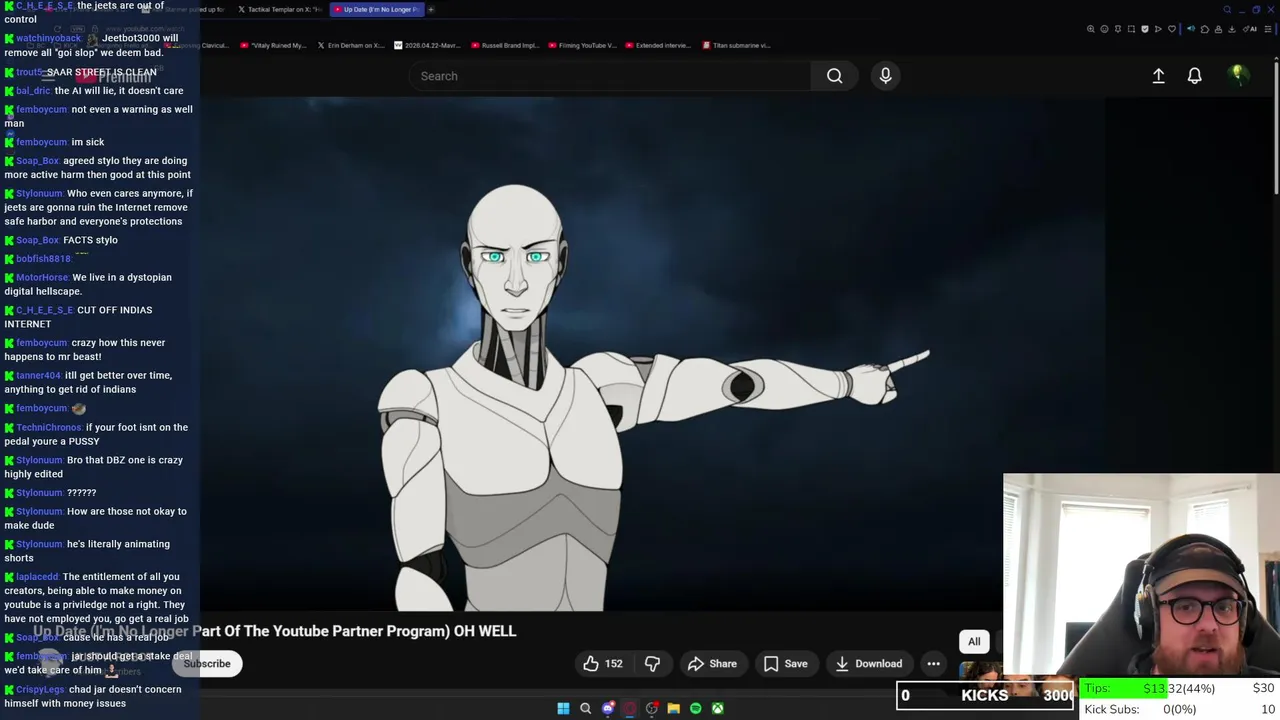The width and height of the screenshot is (1280, 720).
Task: Click the browser emoji face icon
Action: coord(1104,29)
